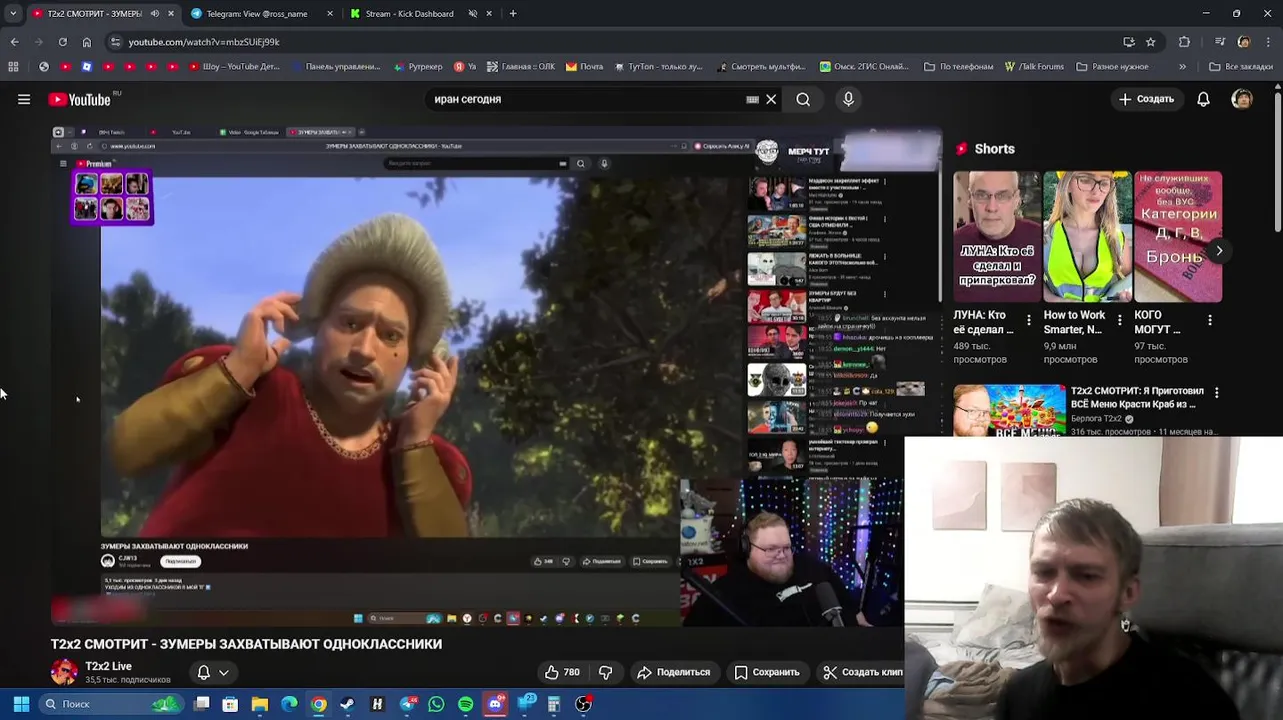Go back in browser history
The width and height of the screenshot is (1283, 720).
pos(14,42)
